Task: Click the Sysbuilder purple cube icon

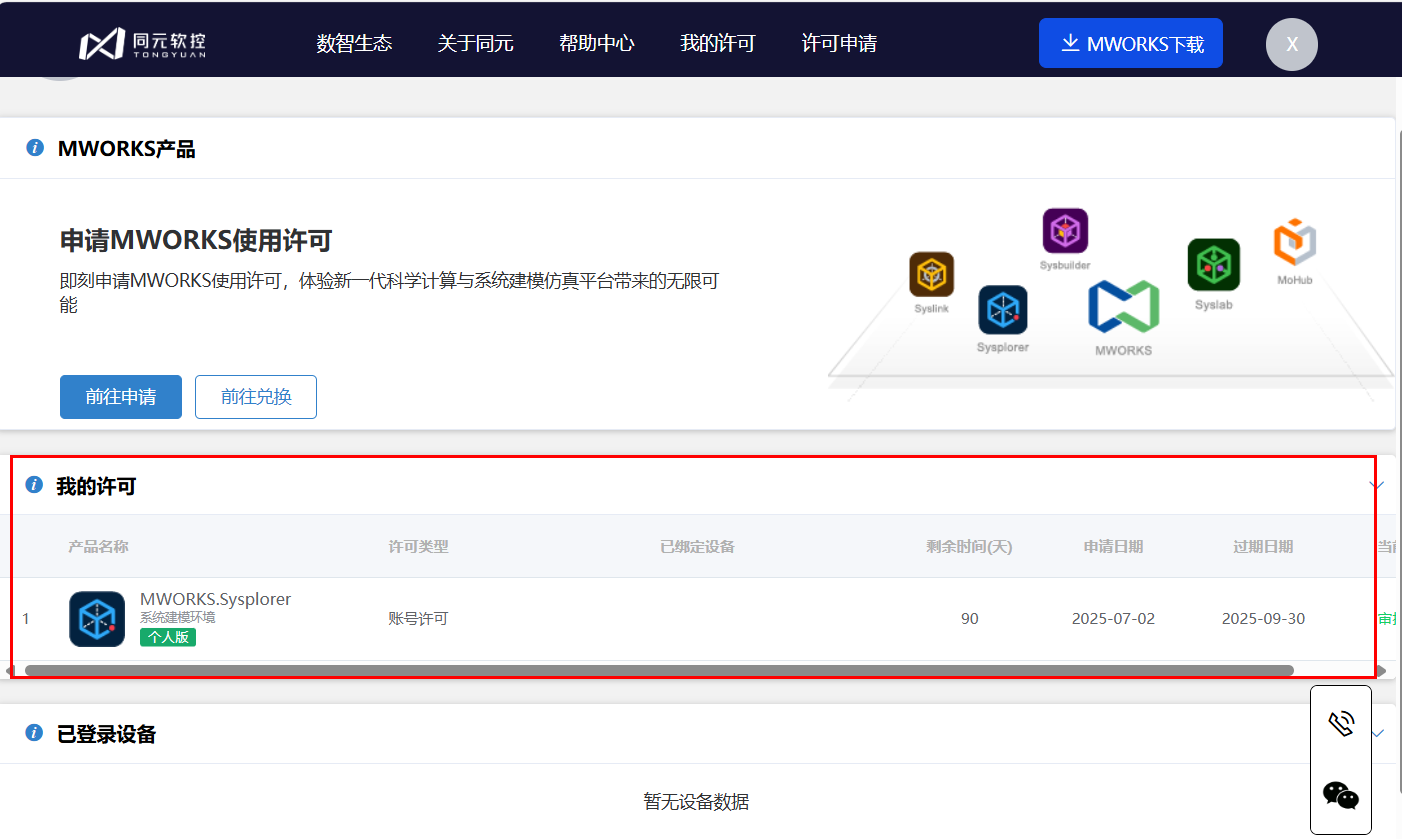Action: coord(1065,231)
